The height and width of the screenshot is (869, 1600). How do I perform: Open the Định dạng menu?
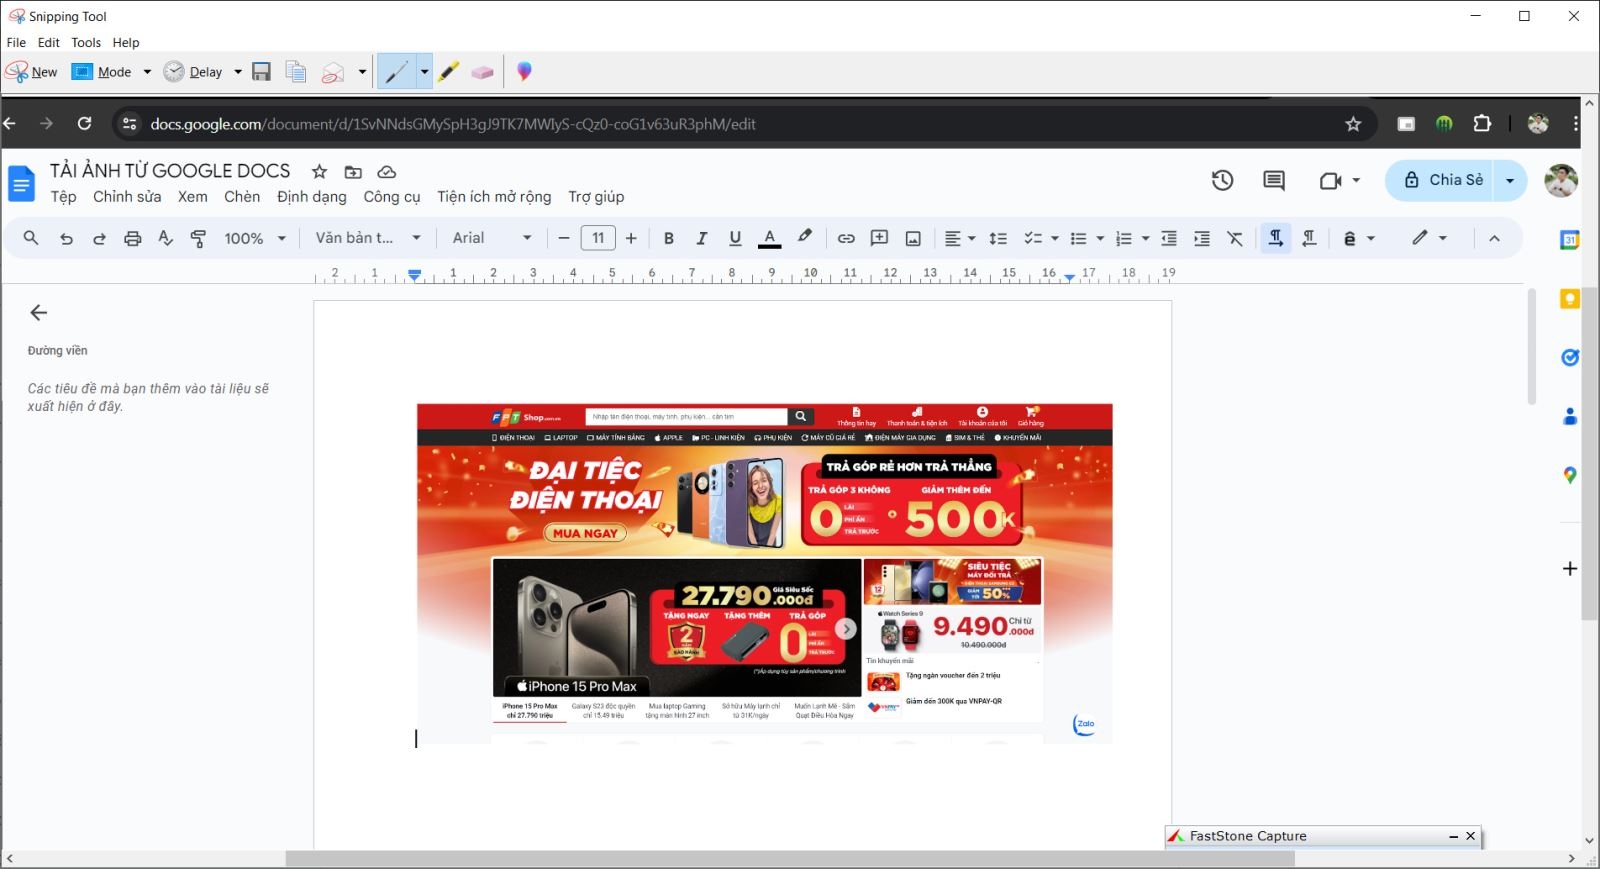(x=312, y=197)
